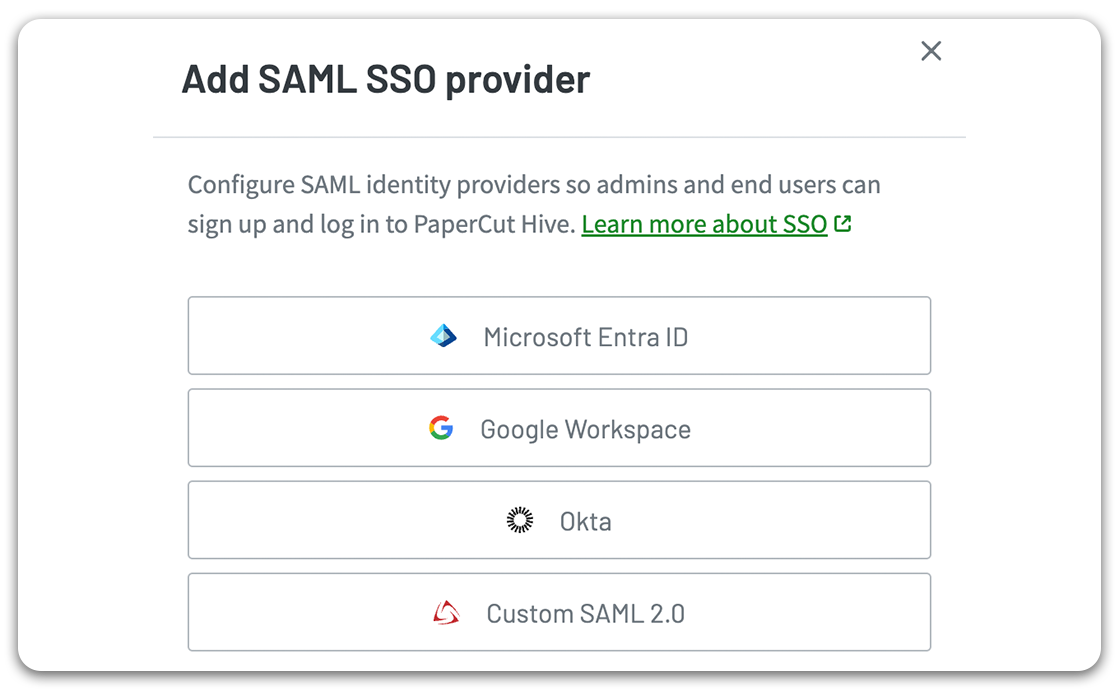
Task: Click the red Custom SAML logo icon
Action: (x=446, y=613)
